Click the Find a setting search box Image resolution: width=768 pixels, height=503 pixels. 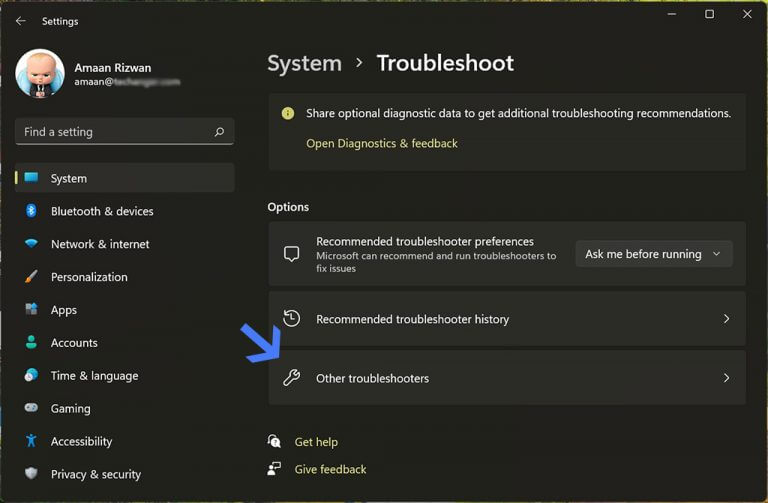pyautogui.click(x=124, y=132)
